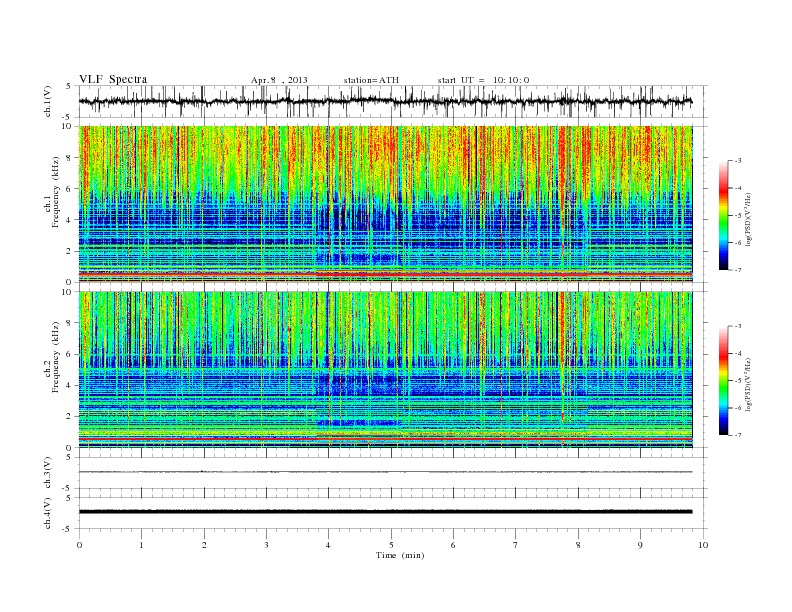Click the "5" tick on time axis
792x612 pixels.
391,545
